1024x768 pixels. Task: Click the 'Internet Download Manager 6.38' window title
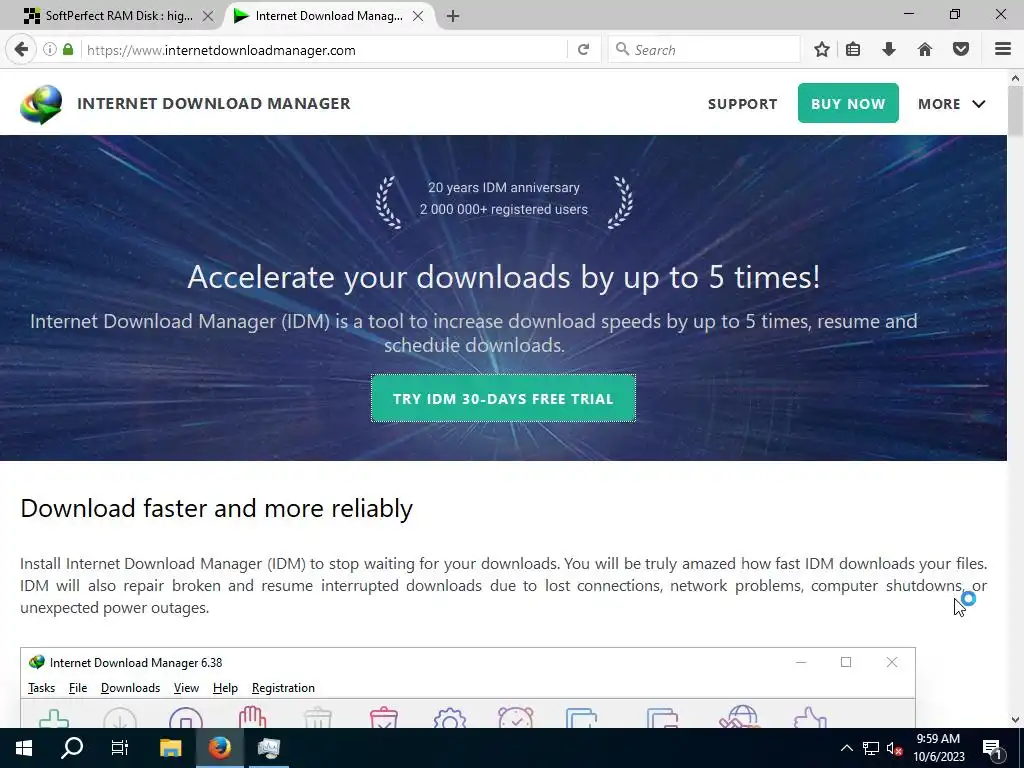point(136,663)
